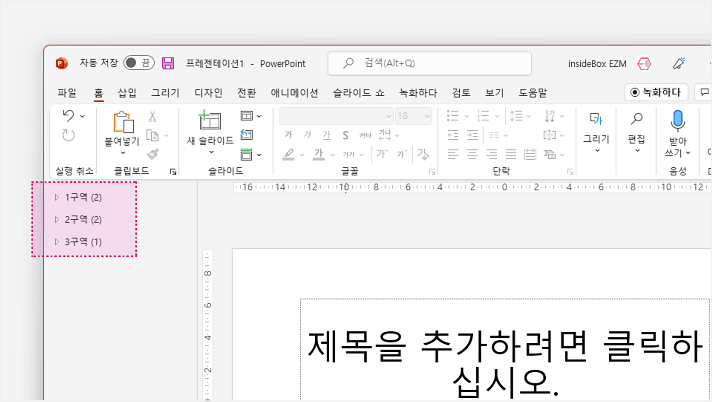The image size is (712, 402).
Task: Toggle underline text formatting
Action: coord(326,135)
